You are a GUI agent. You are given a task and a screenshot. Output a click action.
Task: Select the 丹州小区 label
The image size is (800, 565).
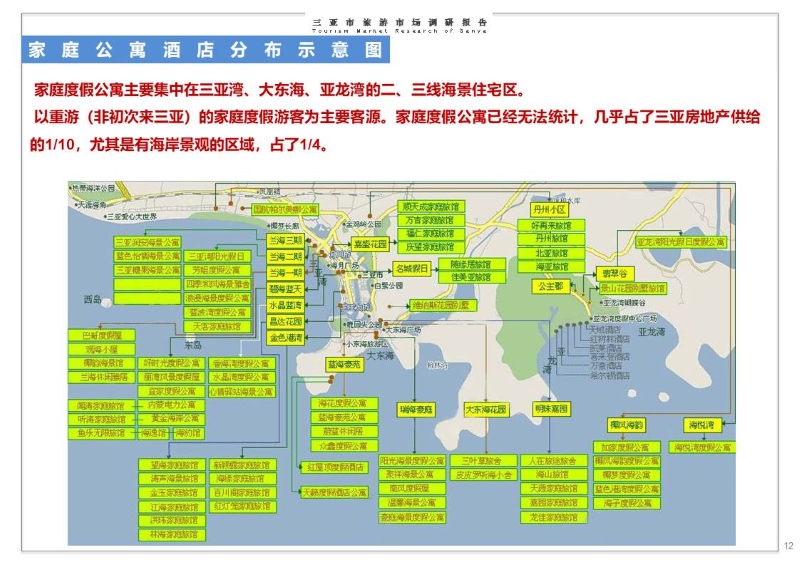[x=551, y=211]
